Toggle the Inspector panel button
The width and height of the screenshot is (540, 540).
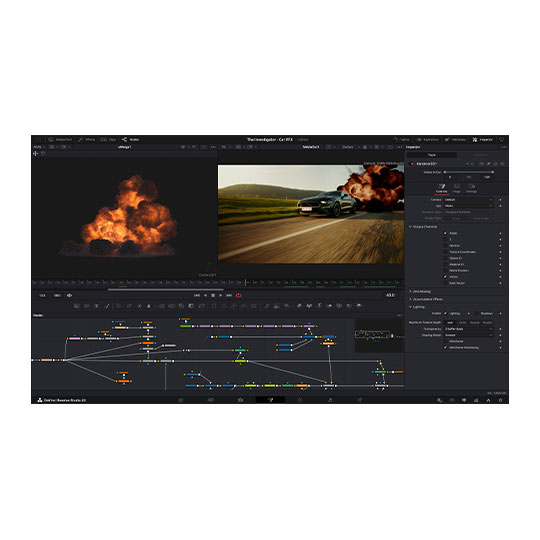coord(482,139)
